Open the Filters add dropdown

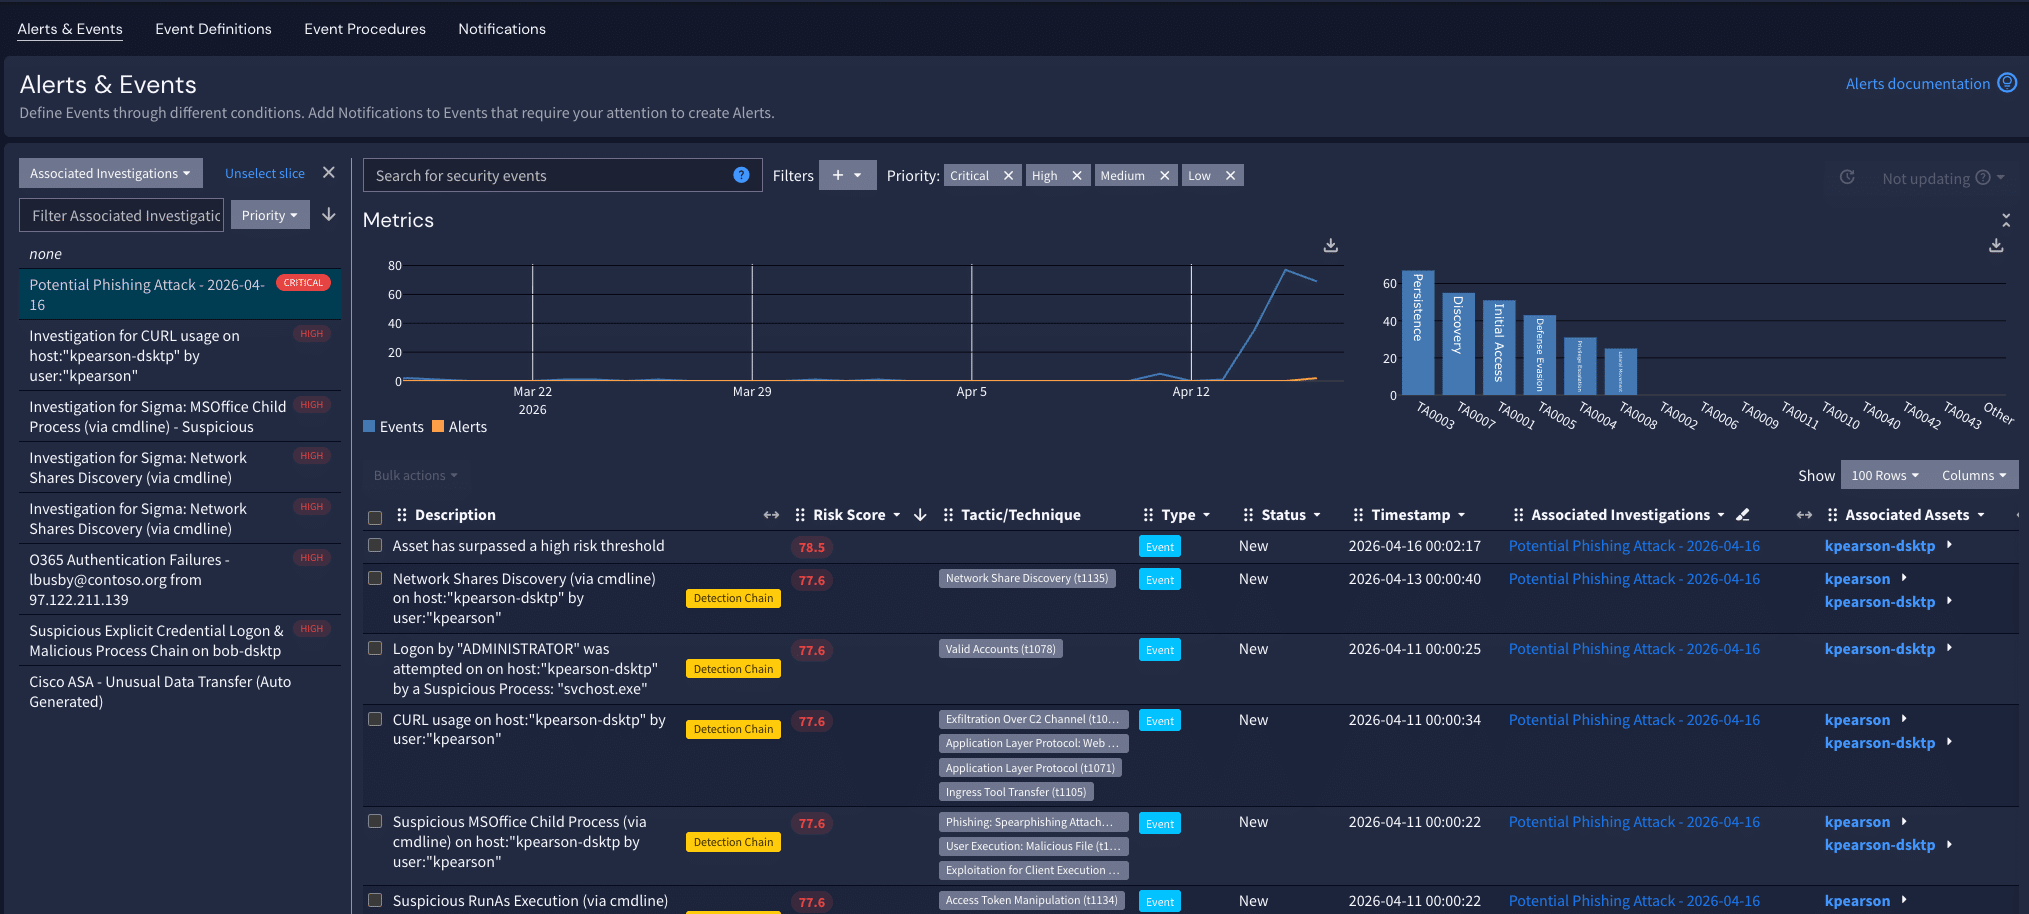pos(847,175)
